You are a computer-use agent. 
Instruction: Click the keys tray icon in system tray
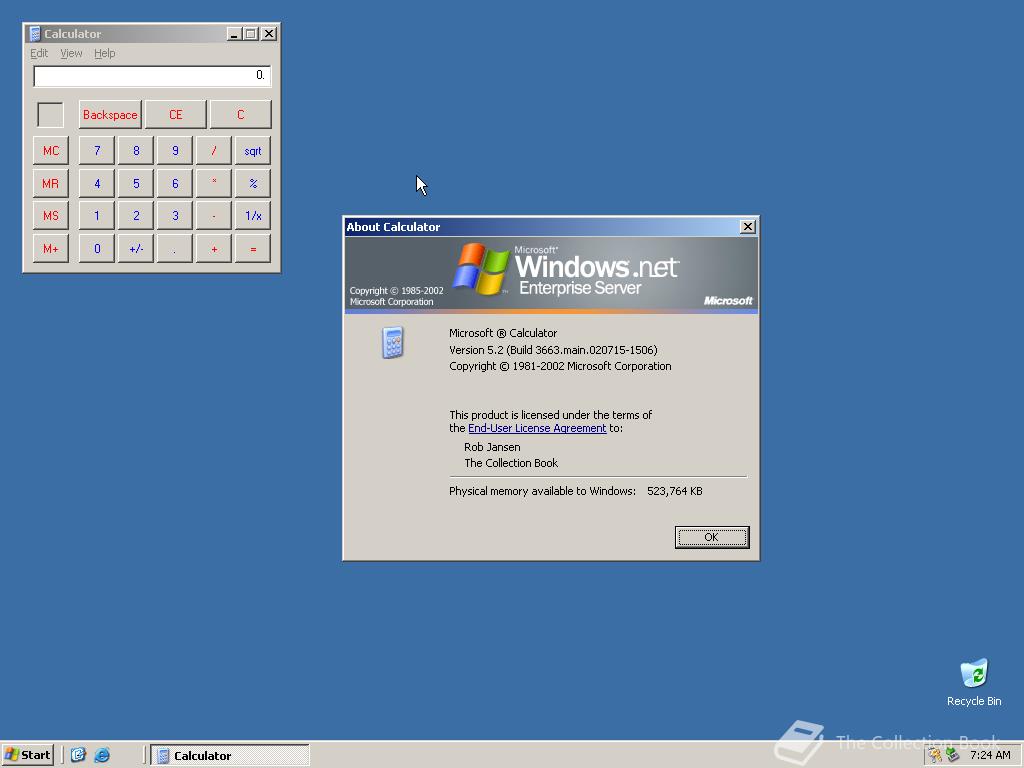(936, 756)
